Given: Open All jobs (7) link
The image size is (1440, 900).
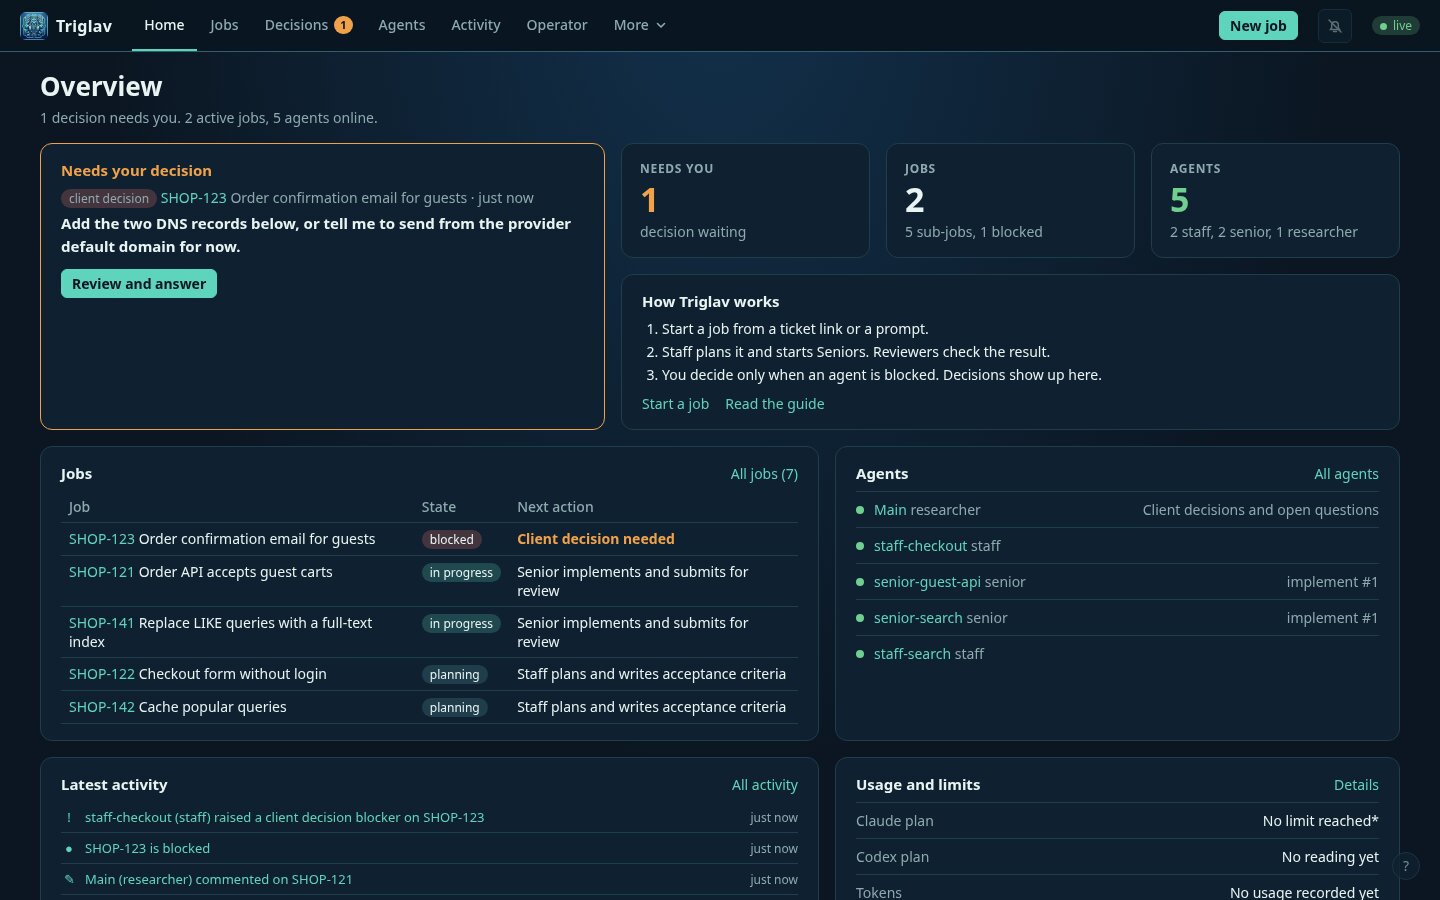Looking at the screenshot, I should click(x=764, y=474).
